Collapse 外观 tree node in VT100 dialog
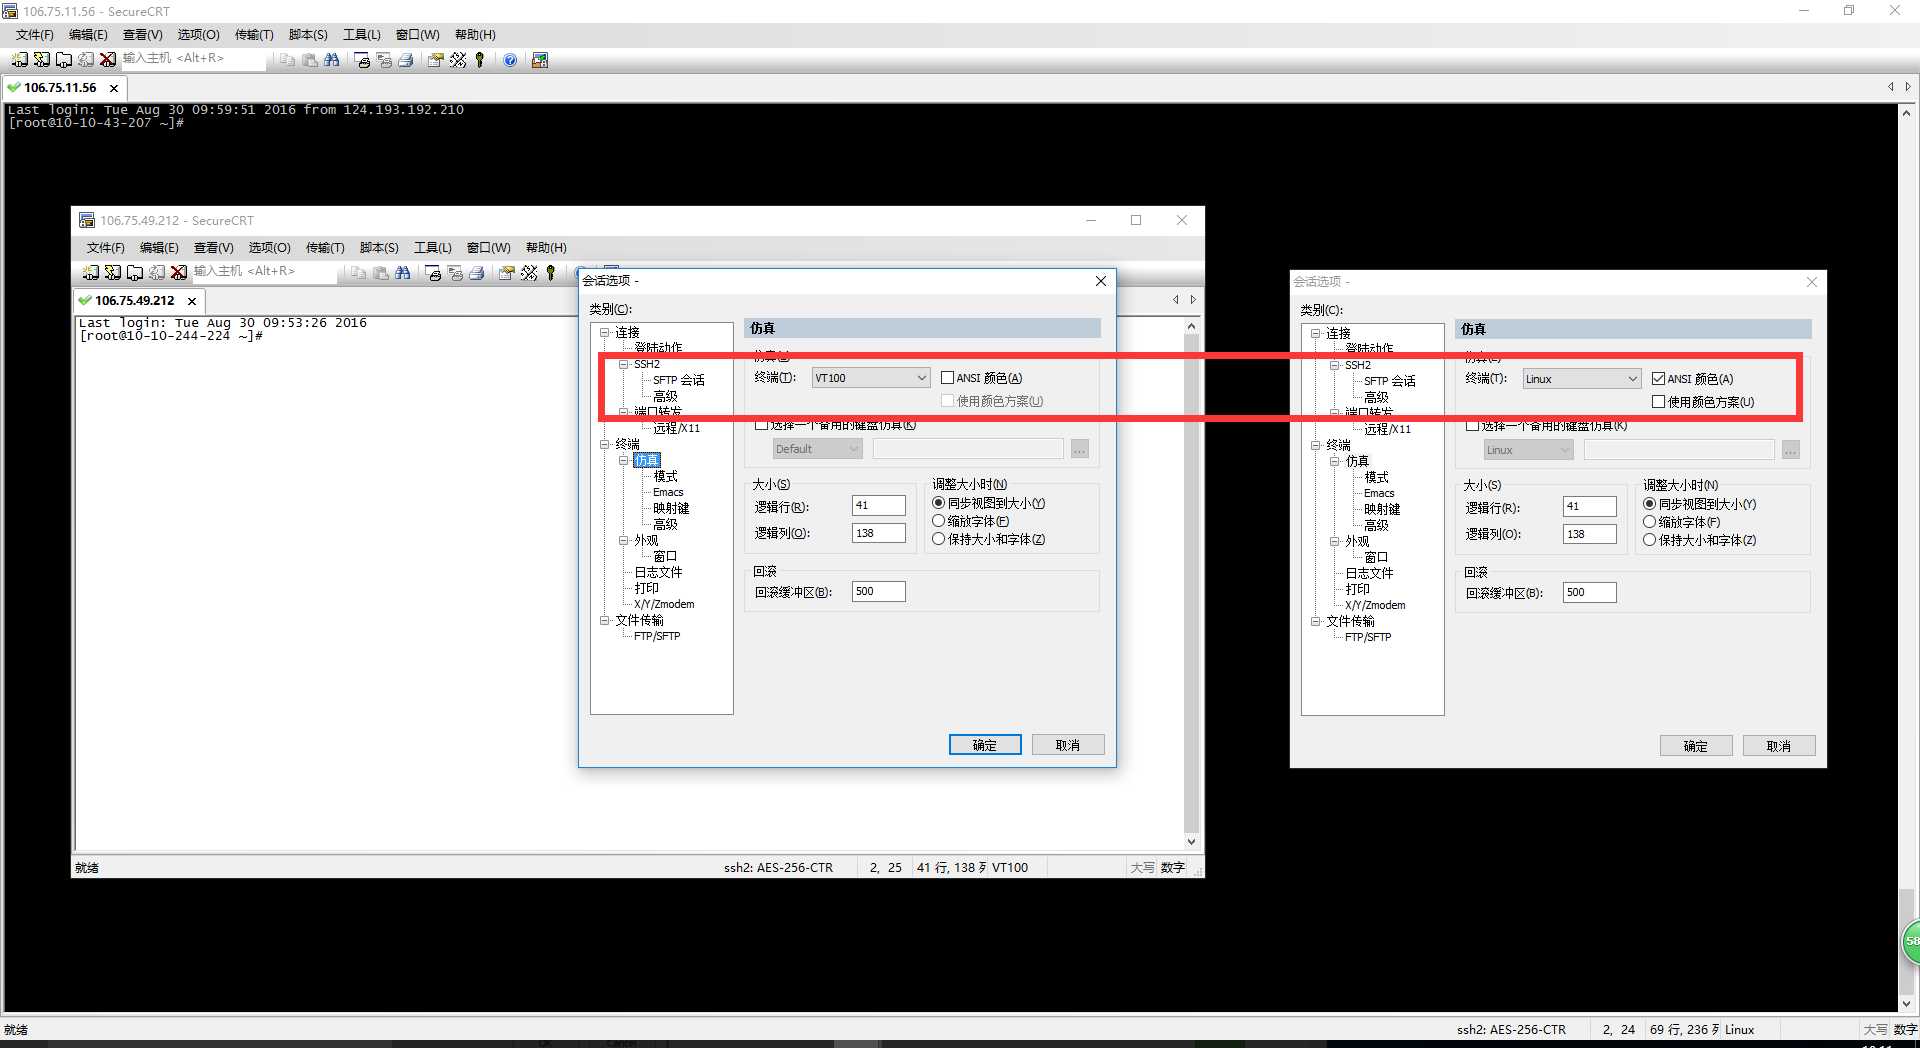1920x1048 pixels. click(623, 540)
